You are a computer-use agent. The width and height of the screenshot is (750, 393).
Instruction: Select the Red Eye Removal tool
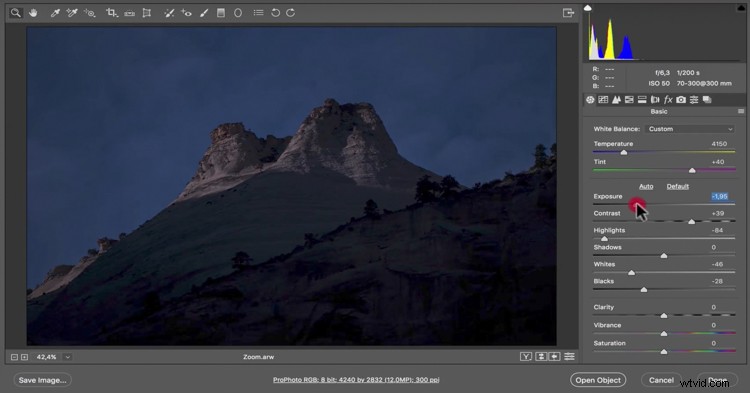tap(187, 13)
